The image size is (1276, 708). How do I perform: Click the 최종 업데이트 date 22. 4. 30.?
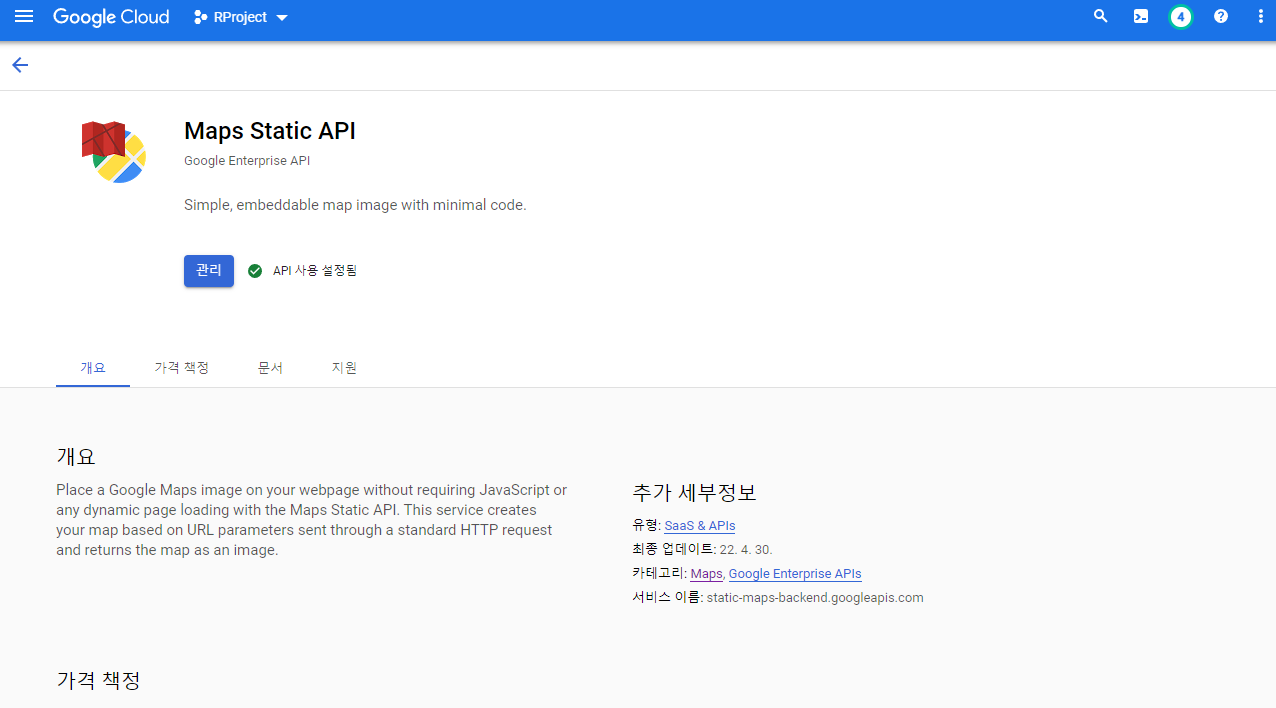tap(746, 550)
